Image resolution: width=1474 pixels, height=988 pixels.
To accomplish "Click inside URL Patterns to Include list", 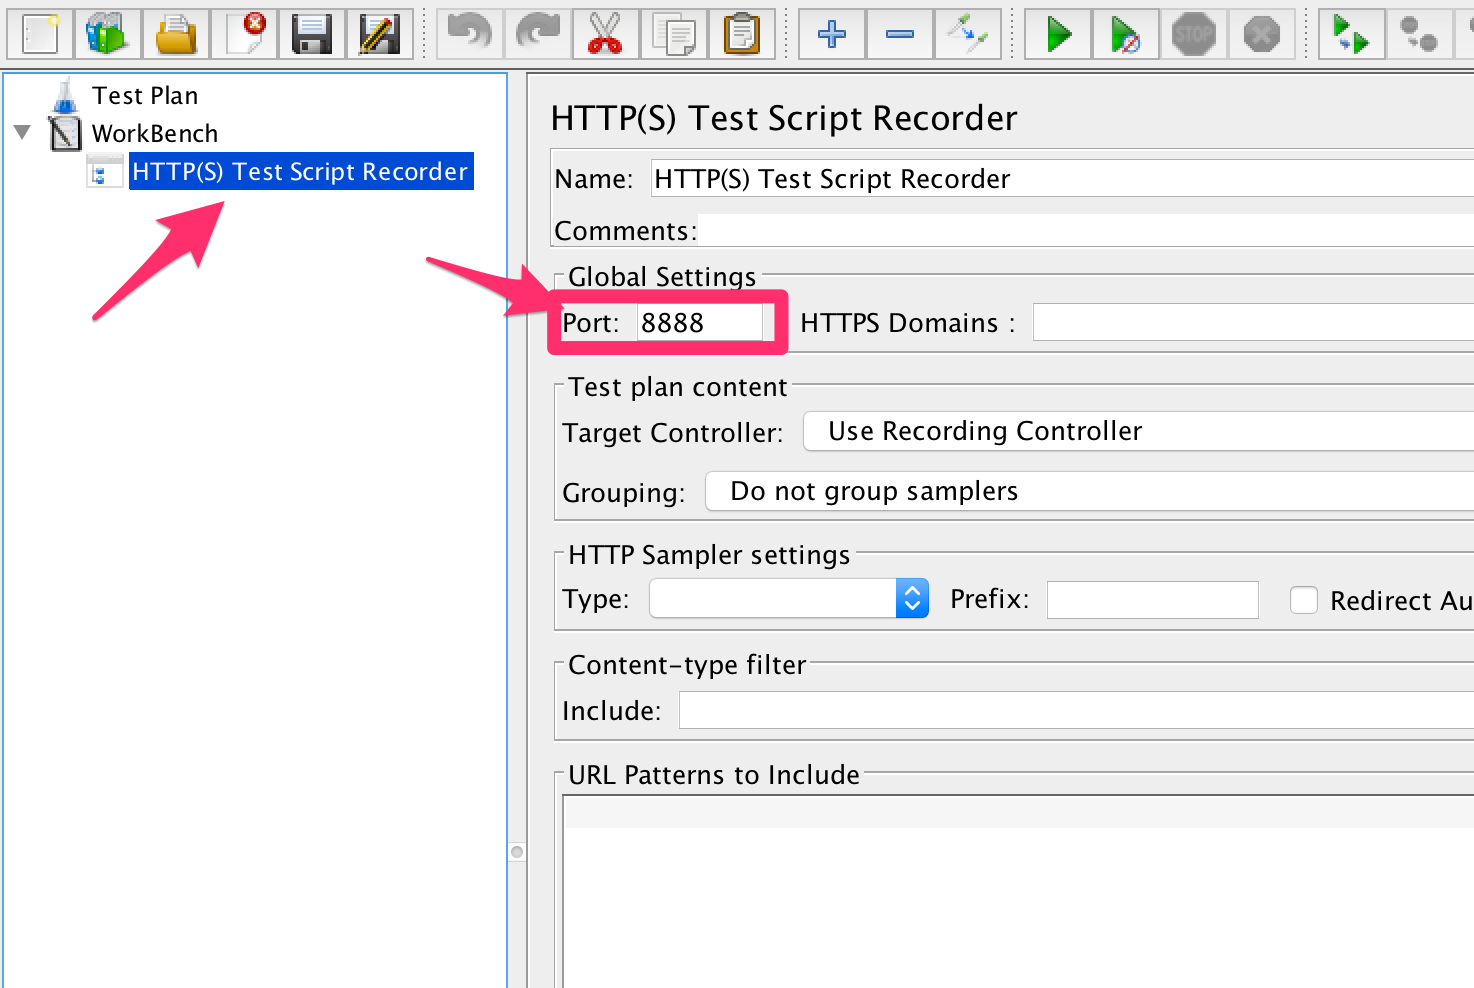I will point(1018,892).
